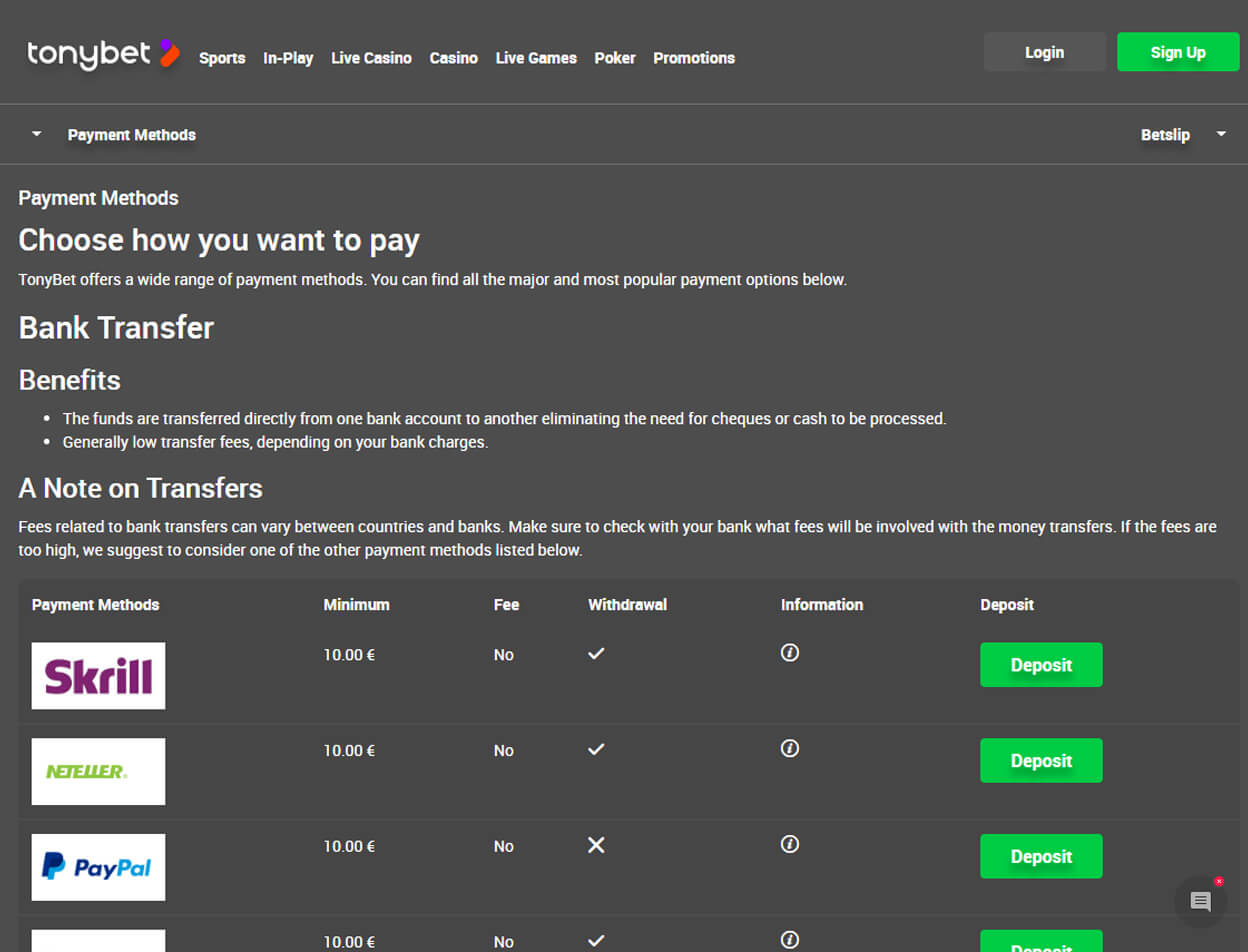This screenshot has height=952, width=1248.
Task: Click the 'Payment Methods' table column header
Action: [x=96, y=605]
